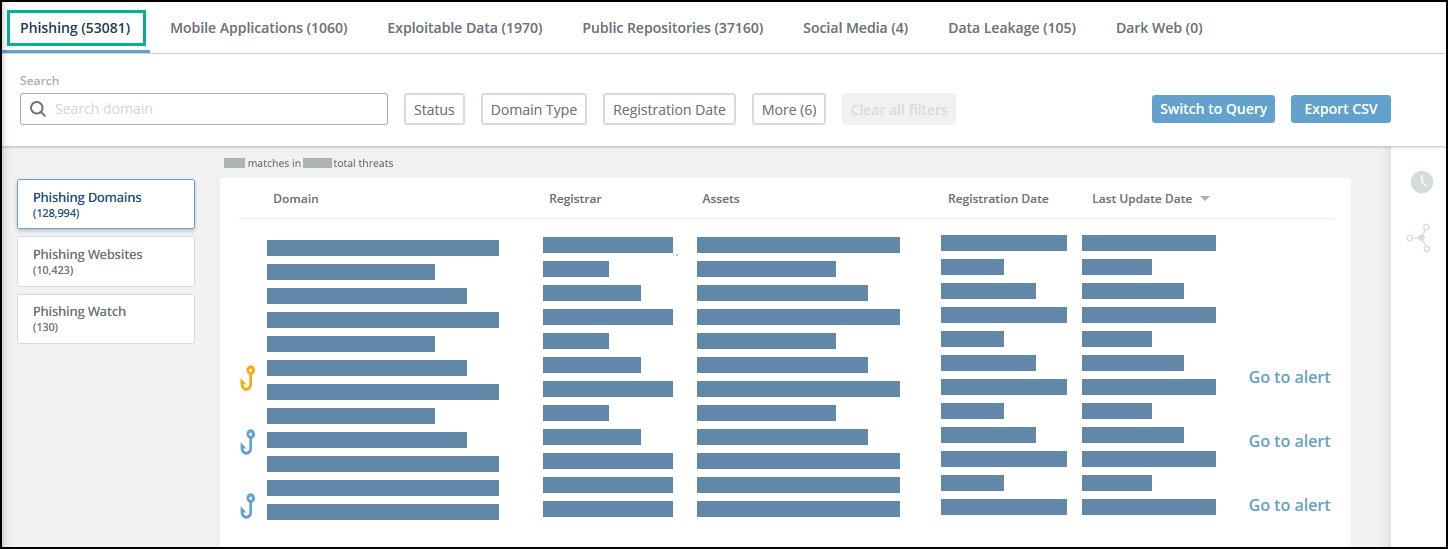This screenshot has width=1448, height=549.
Task: Click the middle blue hook icon
Action: pyautogui.click(x=248, y=442)
